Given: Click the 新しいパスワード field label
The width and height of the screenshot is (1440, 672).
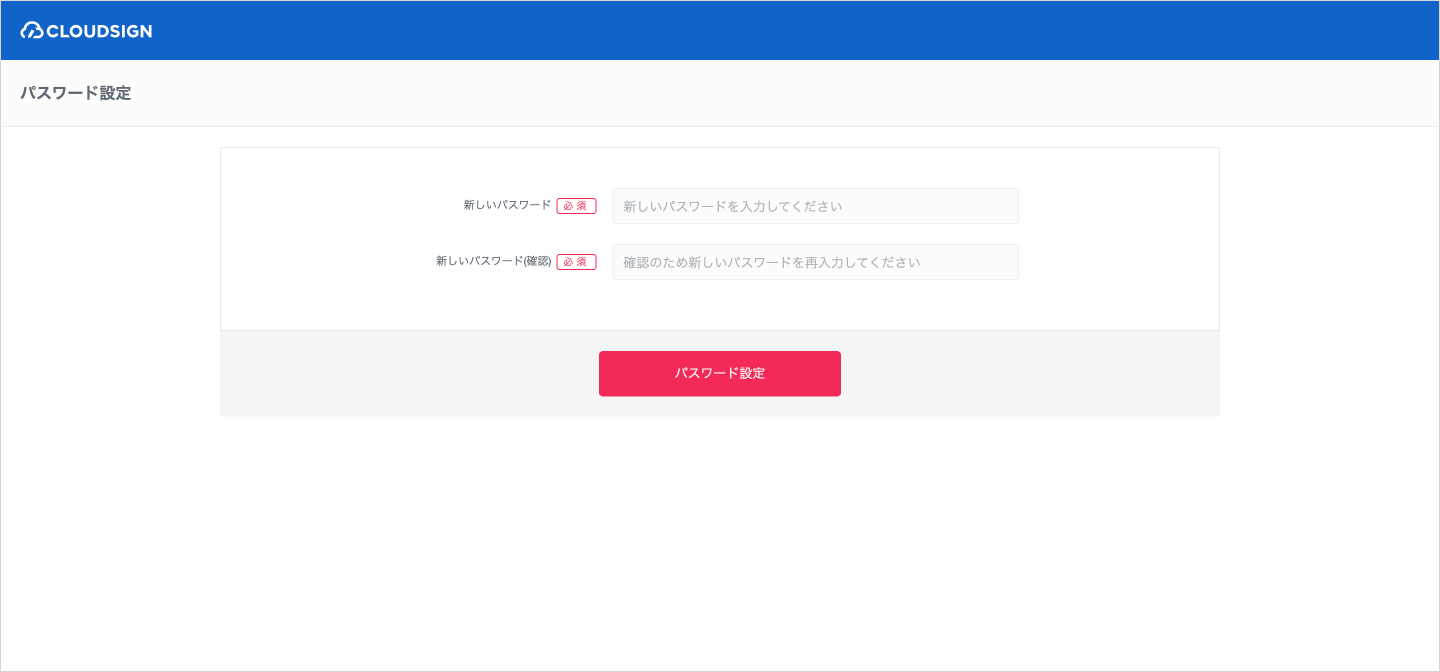Looking at the screenshot, I should pos(507,205).
